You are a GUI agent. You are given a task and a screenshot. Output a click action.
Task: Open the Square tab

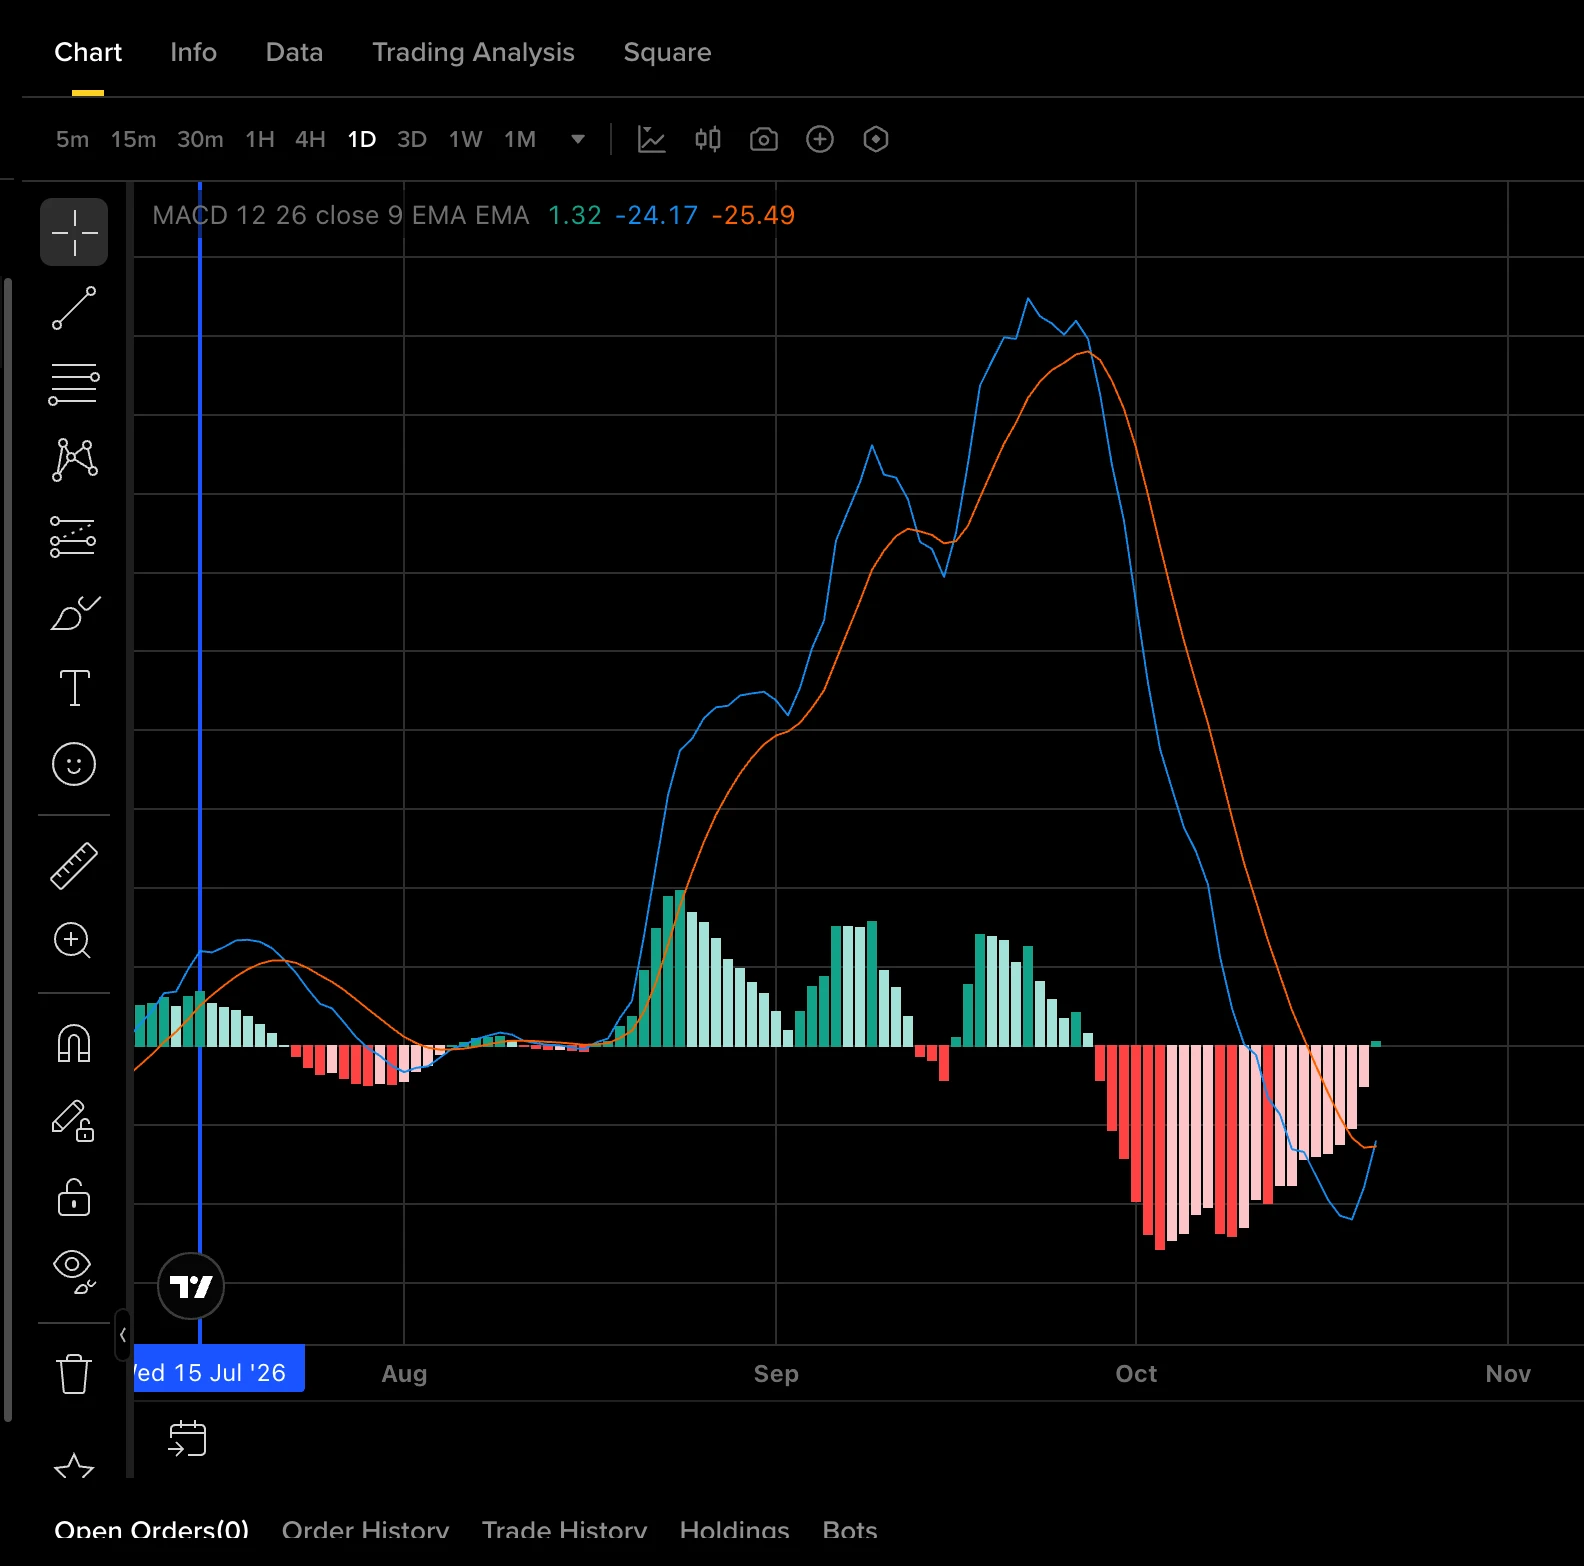[667, 52]
